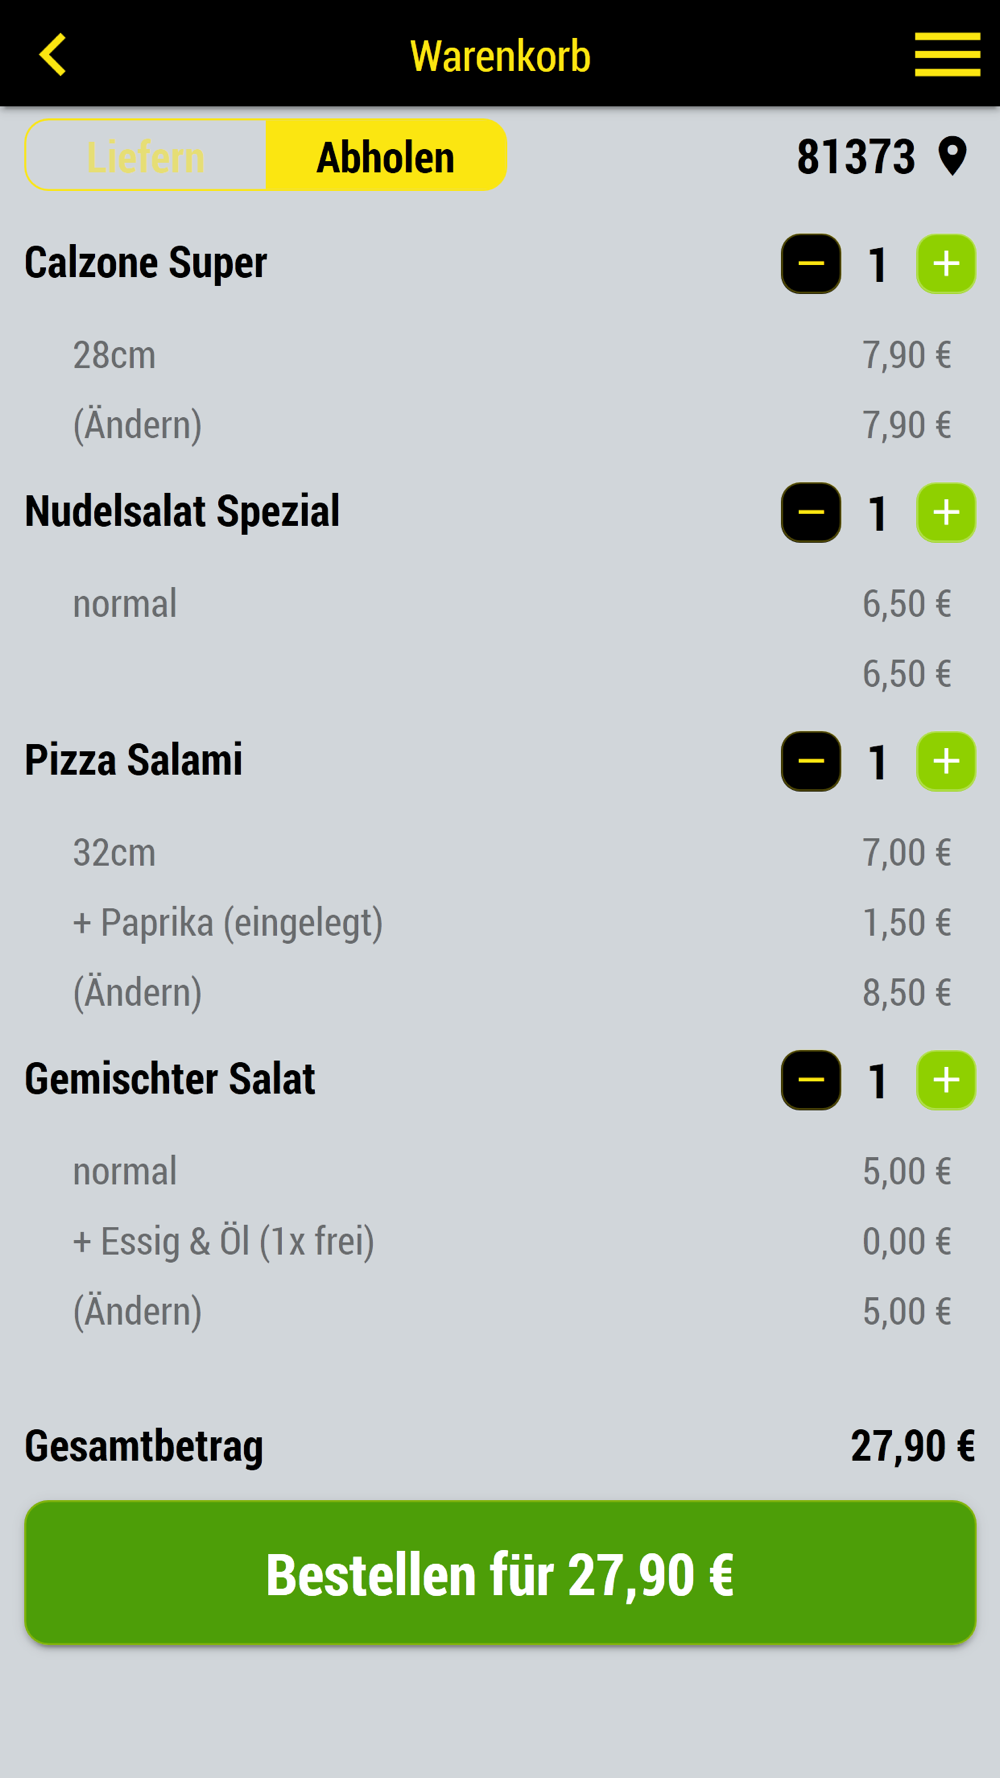
Task: Tap the location pin icon
Action: tap(953, 157)
